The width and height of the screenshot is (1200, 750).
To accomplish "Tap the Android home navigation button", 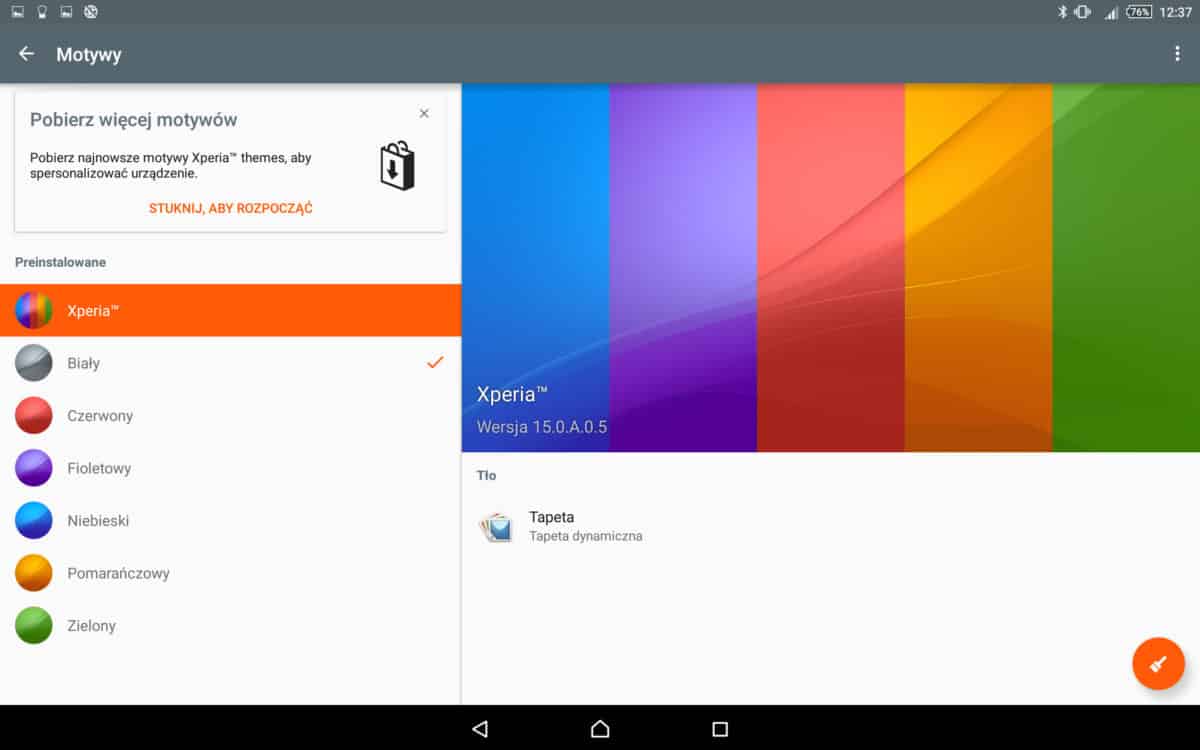I will 600,729.
